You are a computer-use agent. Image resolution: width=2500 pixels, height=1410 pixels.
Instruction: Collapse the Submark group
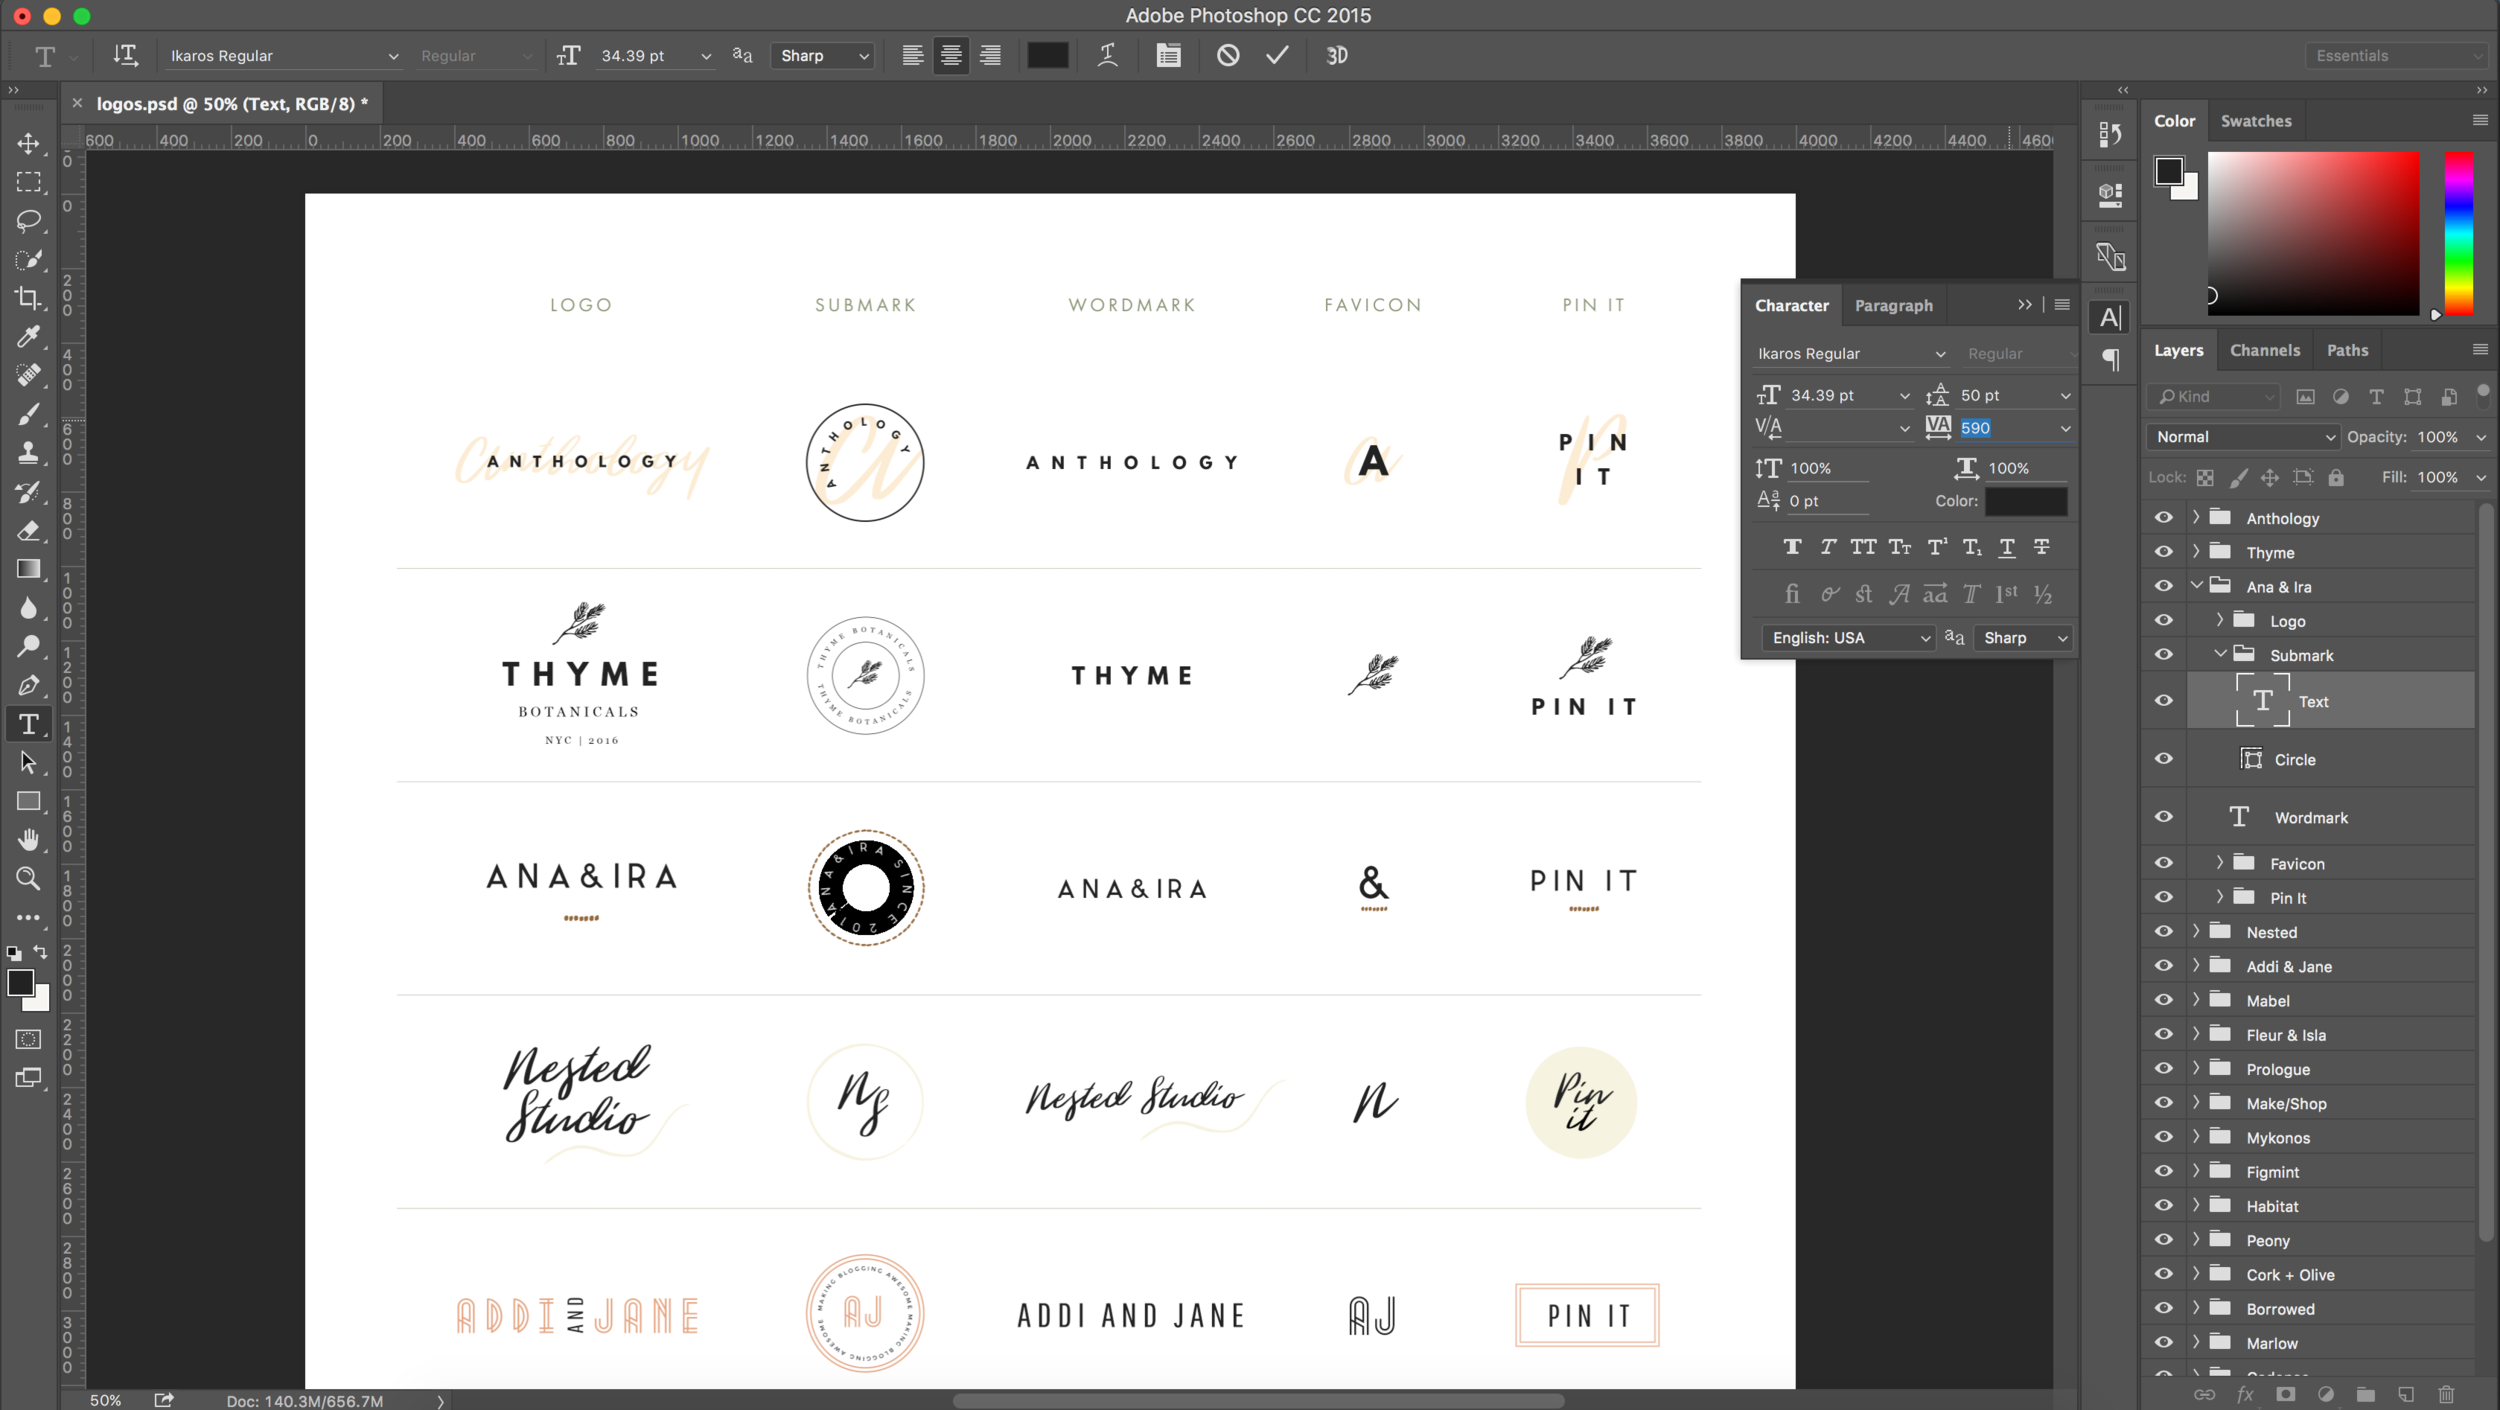click(2220, 654)
